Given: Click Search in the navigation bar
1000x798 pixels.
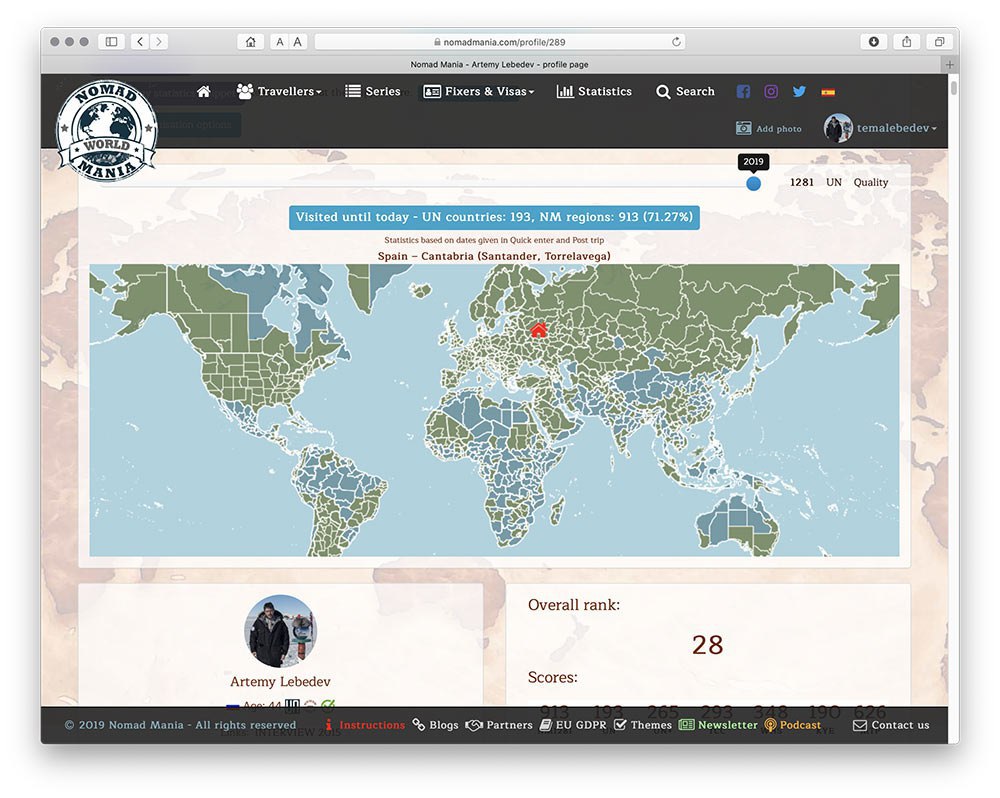Looking at the screenshot, I should 685,91.
